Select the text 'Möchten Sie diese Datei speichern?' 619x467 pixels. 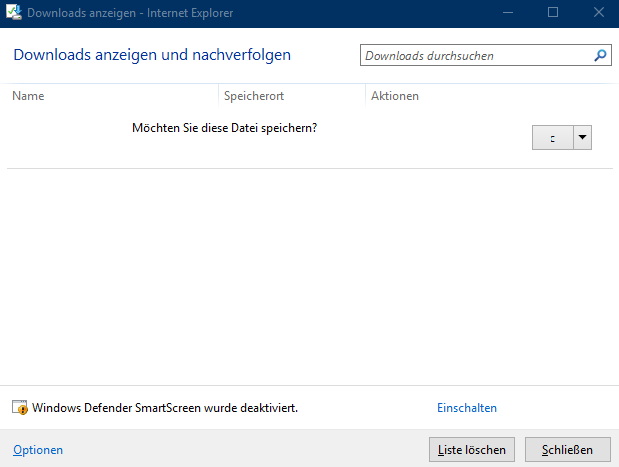[x=224, y=128]
